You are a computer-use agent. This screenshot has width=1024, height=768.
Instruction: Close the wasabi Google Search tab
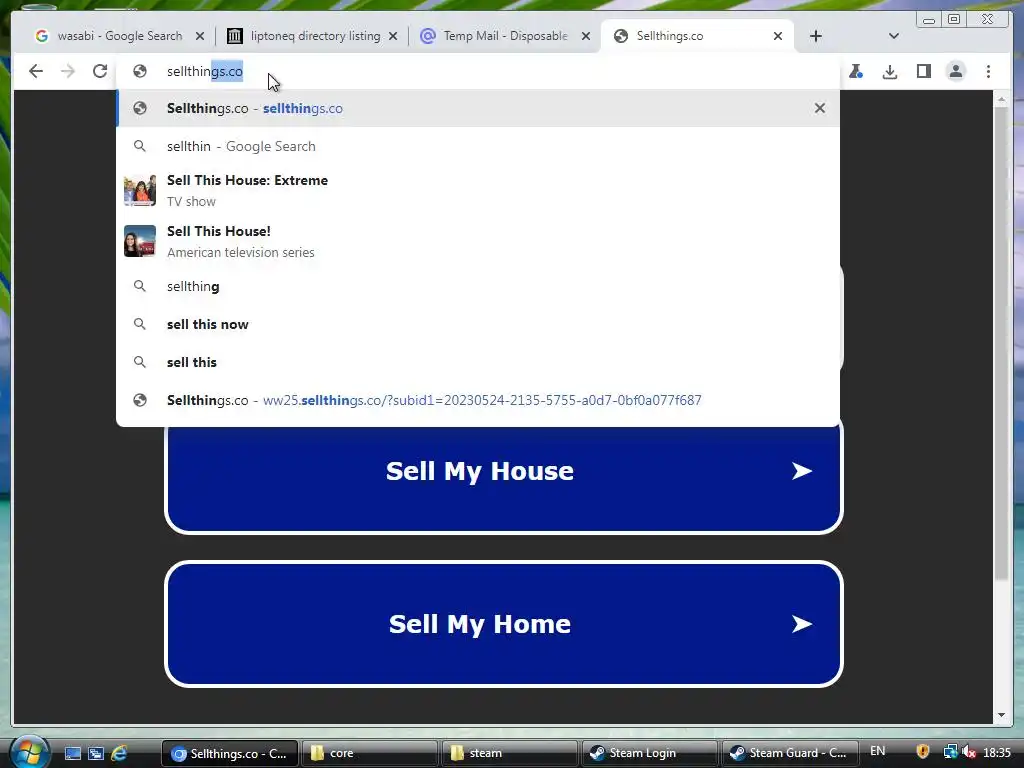pos(200,36)
